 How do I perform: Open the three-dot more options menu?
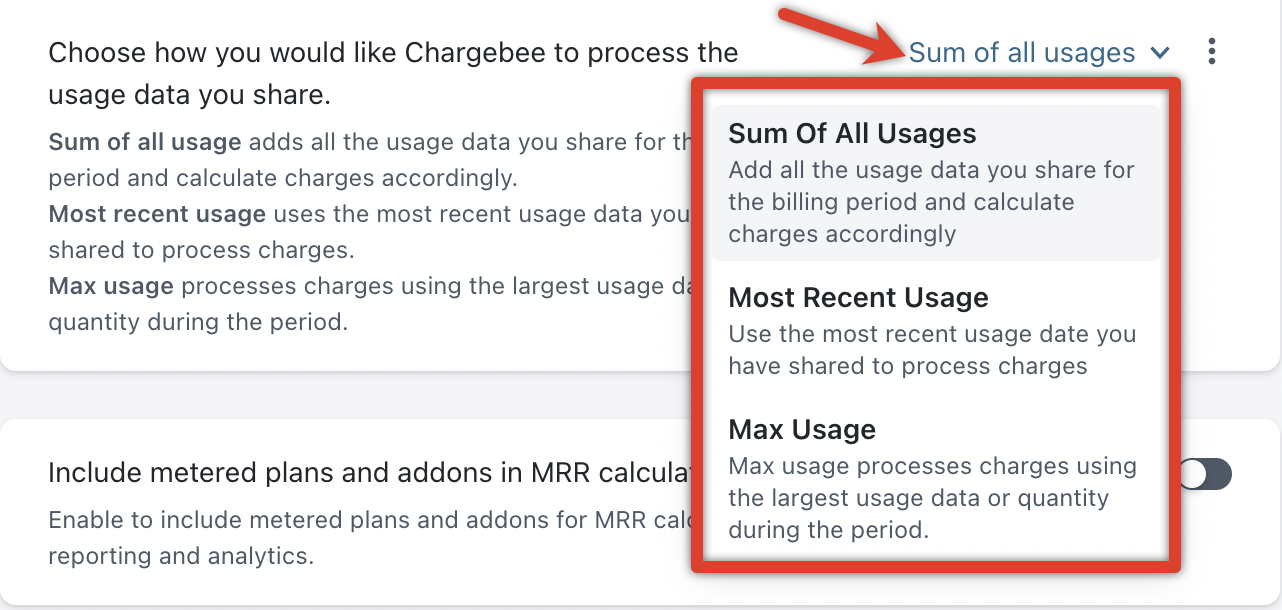click(x=1211, y=52)
